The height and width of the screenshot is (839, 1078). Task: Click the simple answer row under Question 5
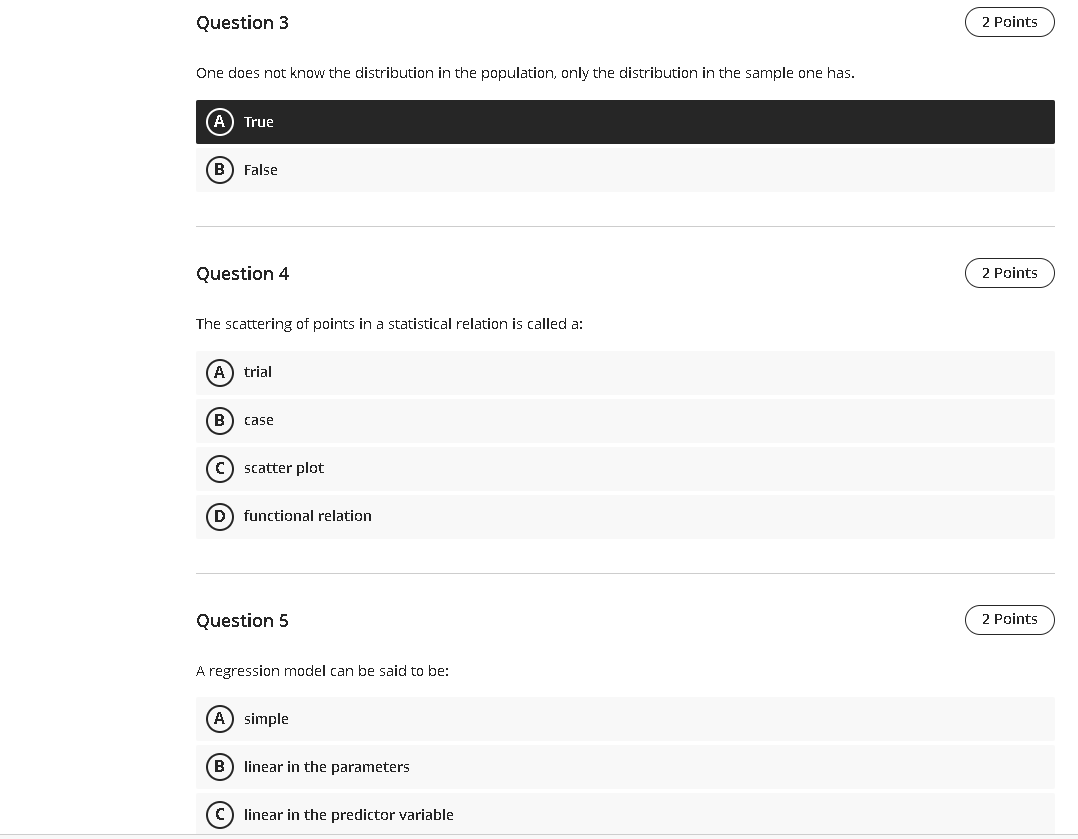click(x=600, y=718)
